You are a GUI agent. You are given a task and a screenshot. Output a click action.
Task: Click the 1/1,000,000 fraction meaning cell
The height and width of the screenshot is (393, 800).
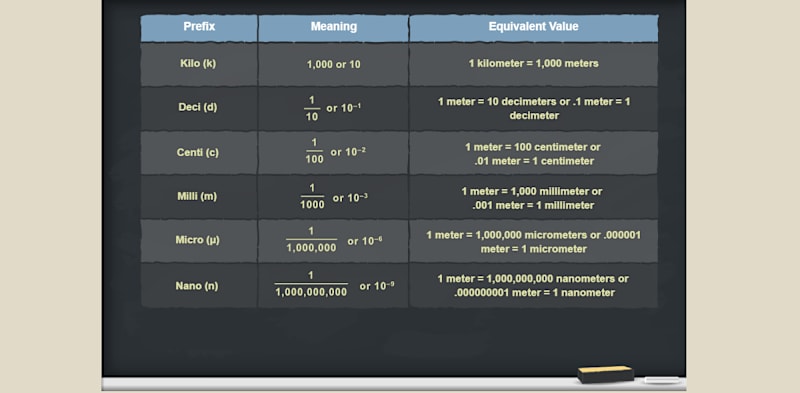[x=334, y=240]
